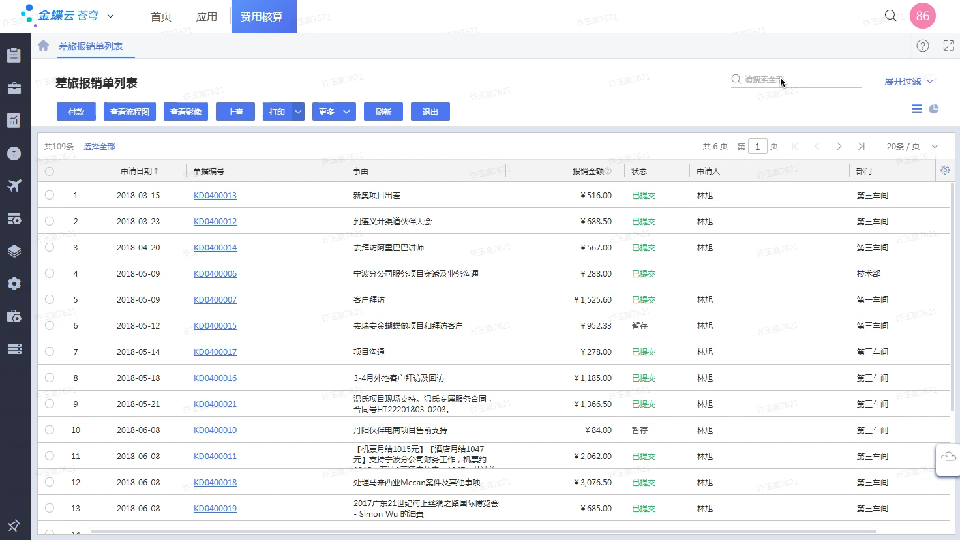The height and width of the screenshot is (540, 960).
Task: Sort by the 申请日期 column header
Action: pos(138,171)
